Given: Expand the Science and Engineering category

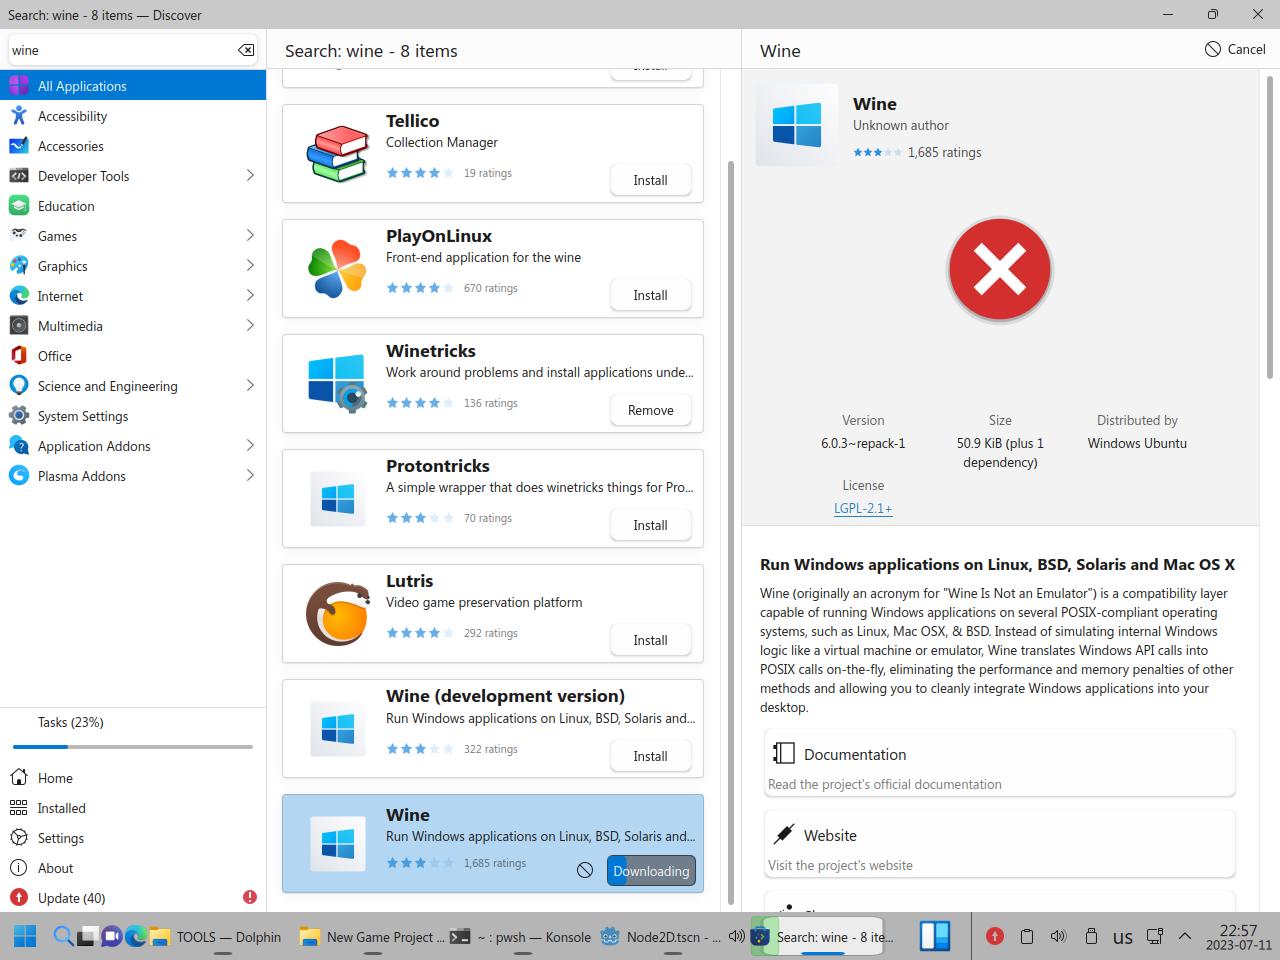Looking at the screenshot, I should [x=250, y=386].
